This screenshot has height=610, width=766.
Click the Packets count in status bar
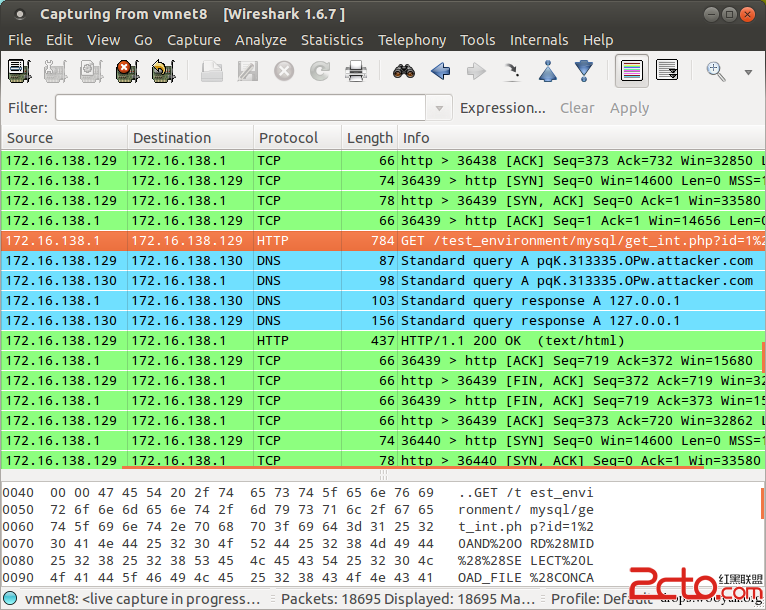(x=407, y=599)
